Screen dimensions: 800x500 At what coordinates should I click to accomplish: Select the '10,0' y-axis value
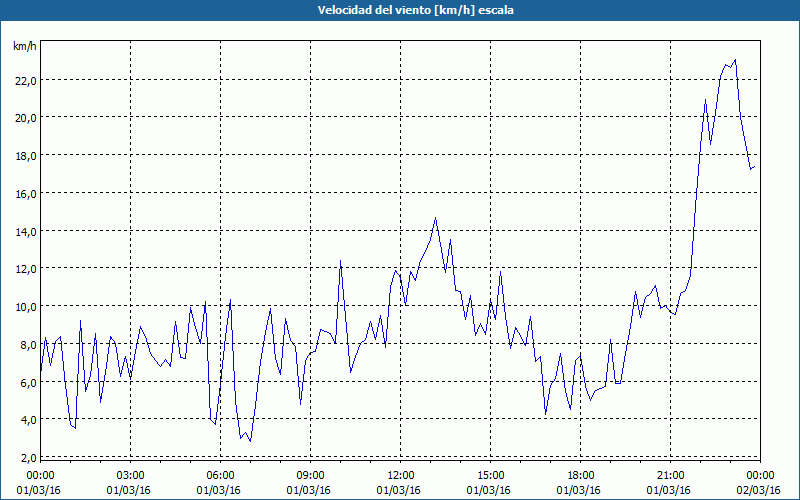[x=28, y=307]
